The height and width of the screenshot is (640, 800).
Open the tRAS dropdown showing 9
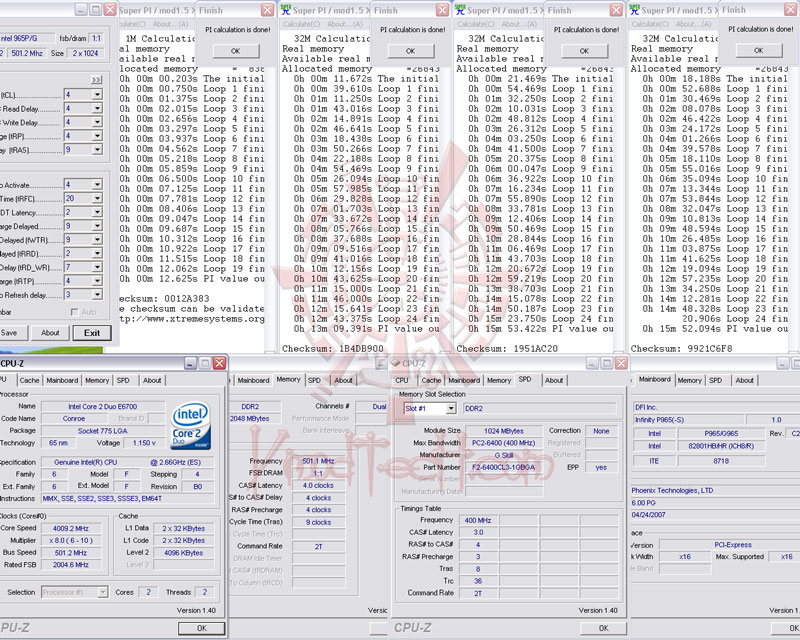pyautogui.click(x=97, y=150)
